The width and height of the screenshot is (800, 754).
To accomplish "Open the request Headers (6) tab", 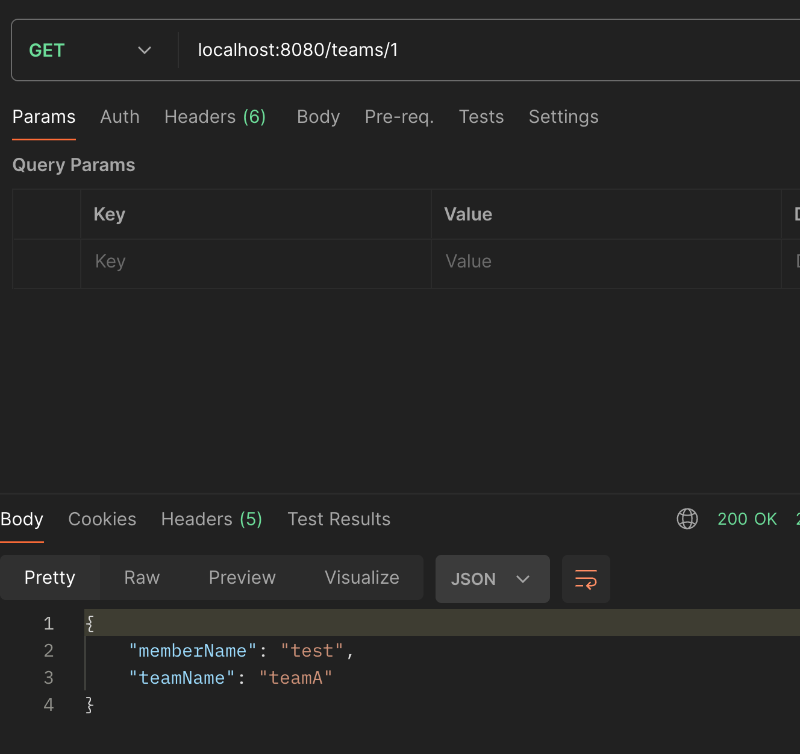I will pos(215,117).
